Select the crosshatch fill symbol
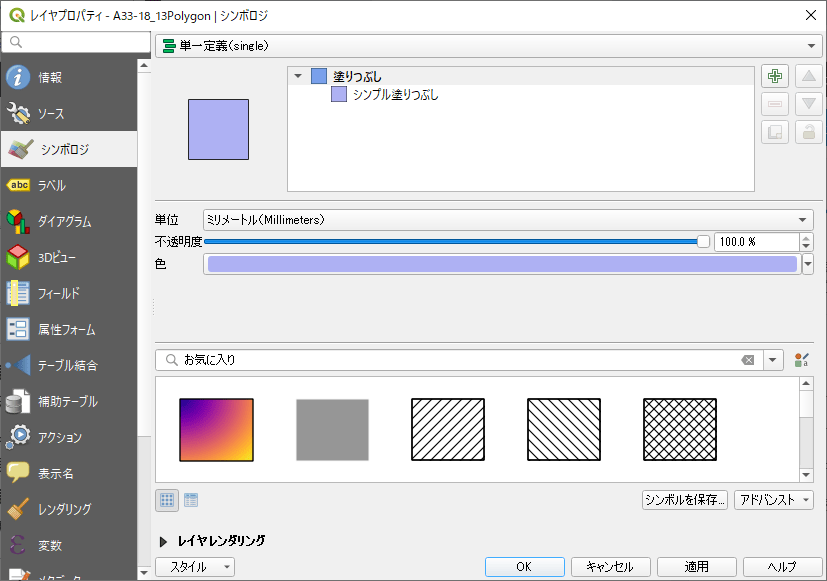The image size is (827, 581). coord(680,430)
